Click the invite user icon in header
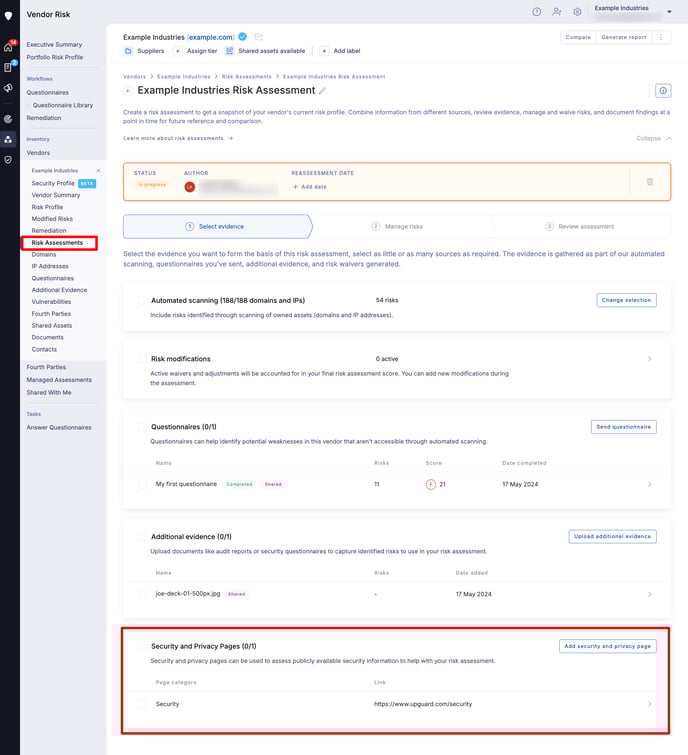This screenshot has height=755, width=688. coord(557,12)
